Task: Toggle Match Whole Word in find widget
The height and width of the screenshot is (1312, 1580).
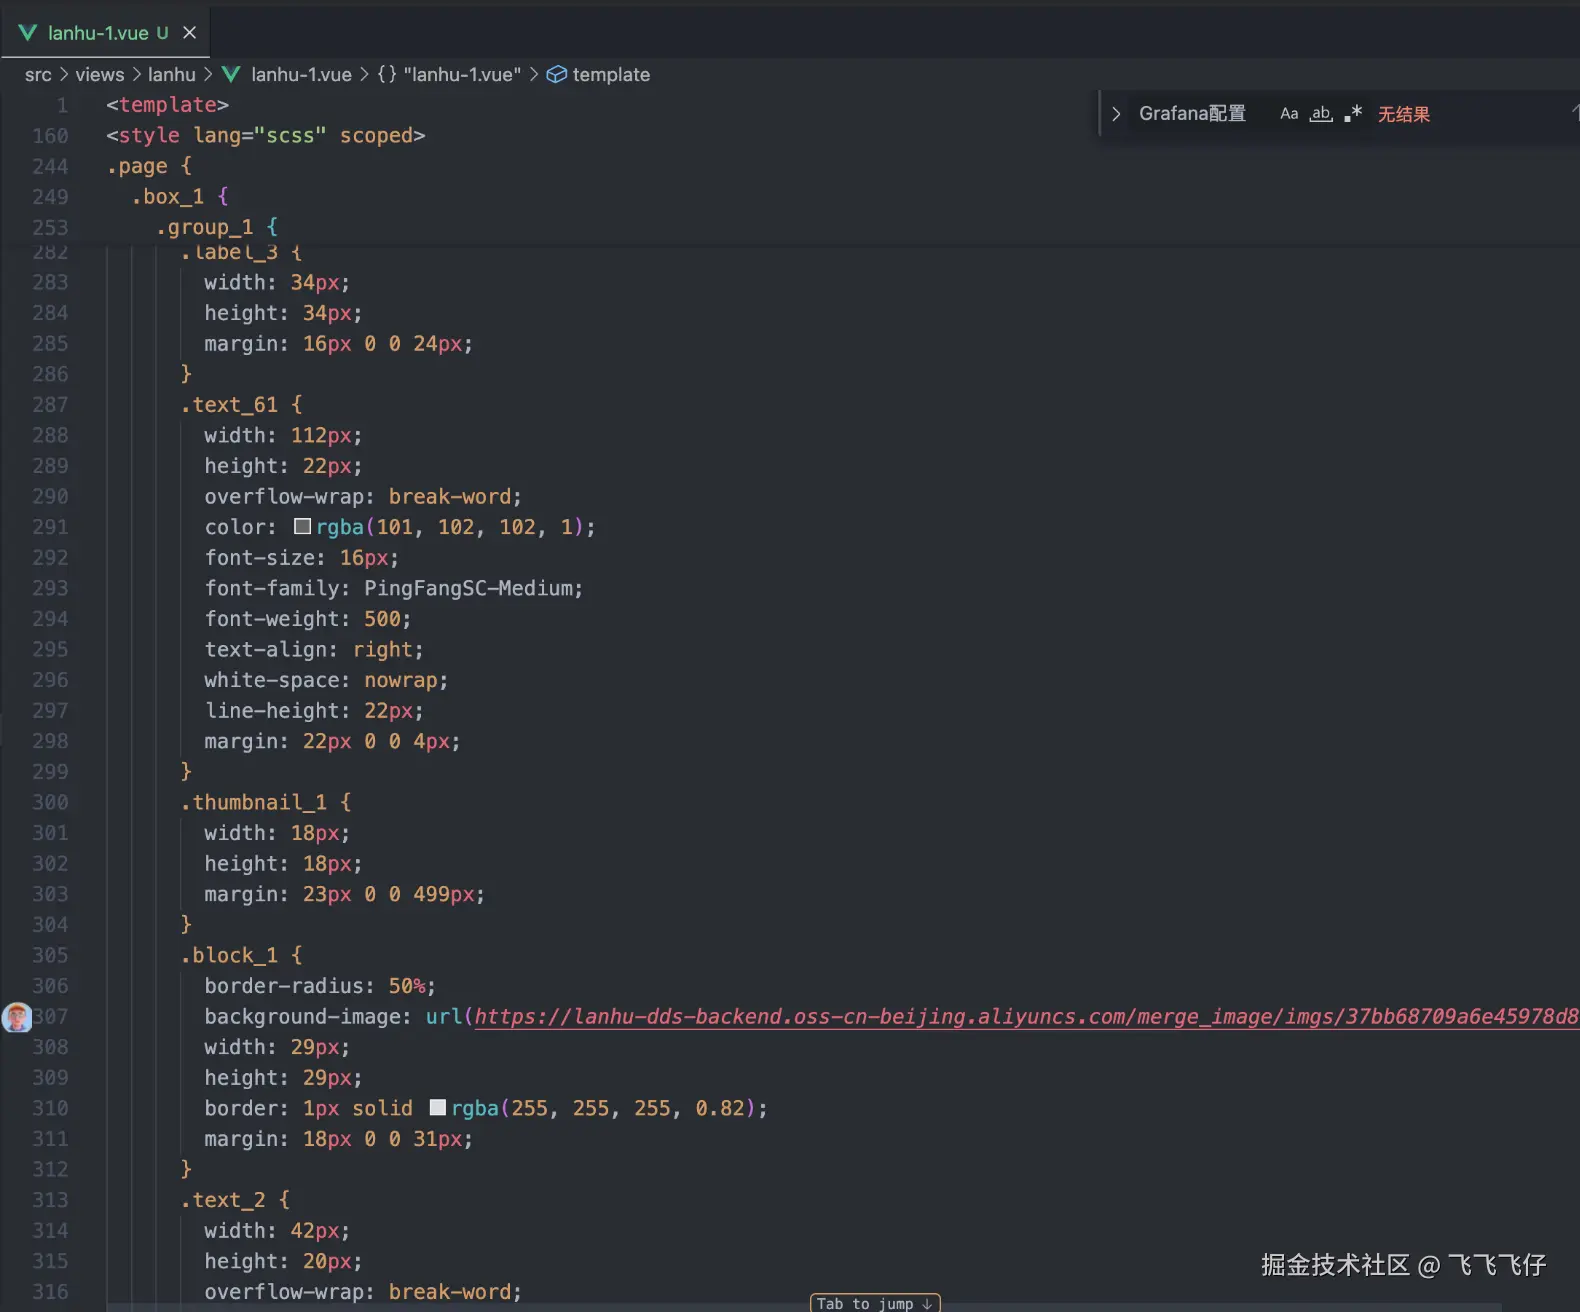Action: tap(1321, 114)
